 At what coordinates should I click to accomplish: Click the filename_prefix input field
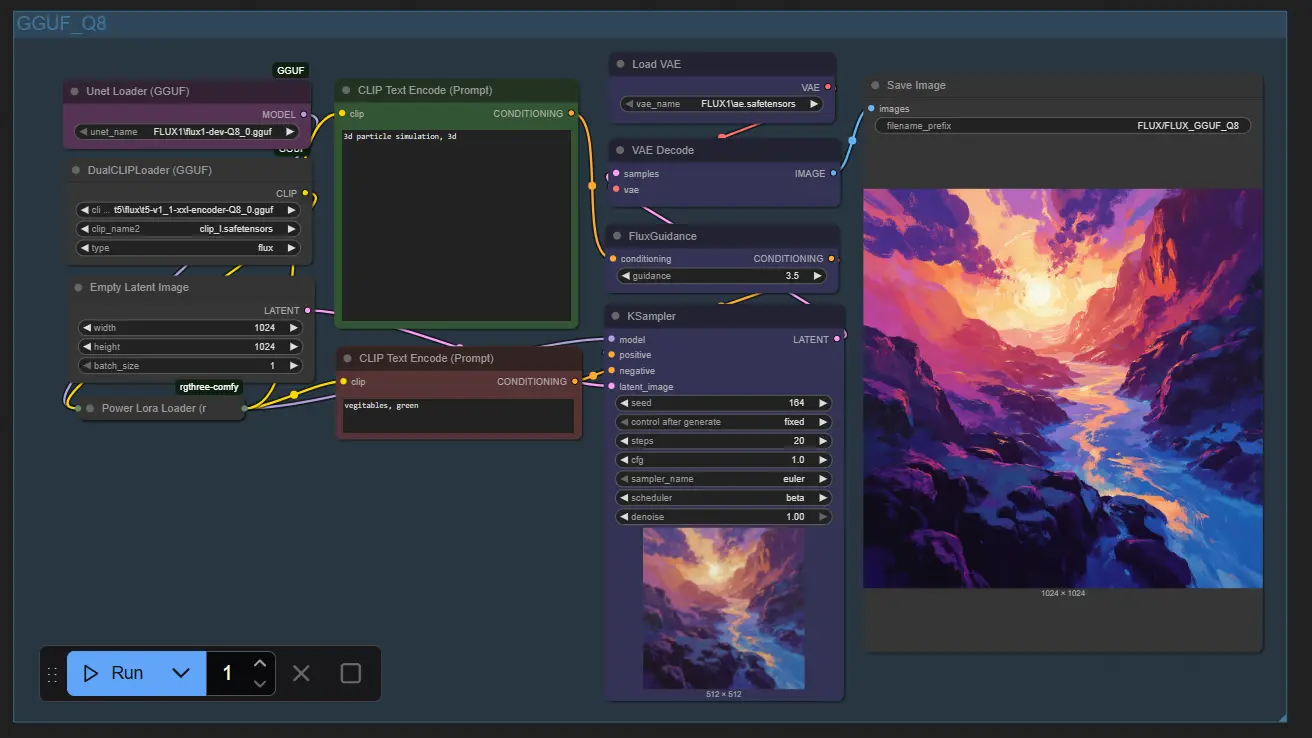[1063, 126]
